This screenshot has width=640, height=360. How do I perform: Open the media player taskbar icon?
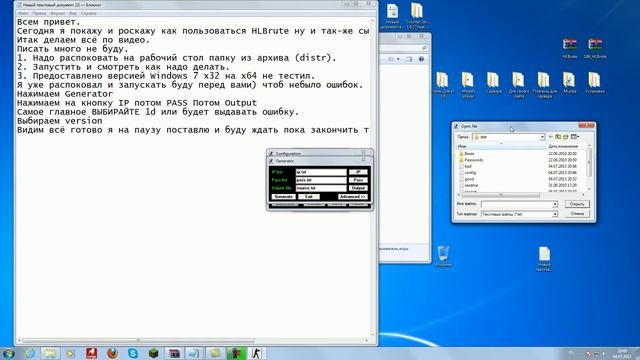pos(71,353)
